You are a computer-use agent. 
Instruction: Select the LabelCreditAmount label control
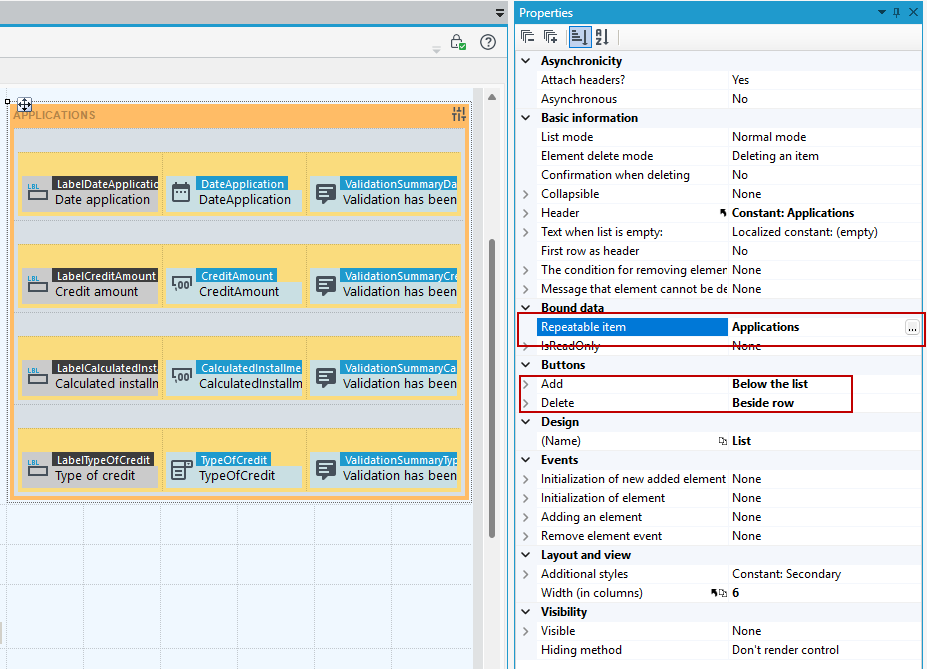[90, 284]
